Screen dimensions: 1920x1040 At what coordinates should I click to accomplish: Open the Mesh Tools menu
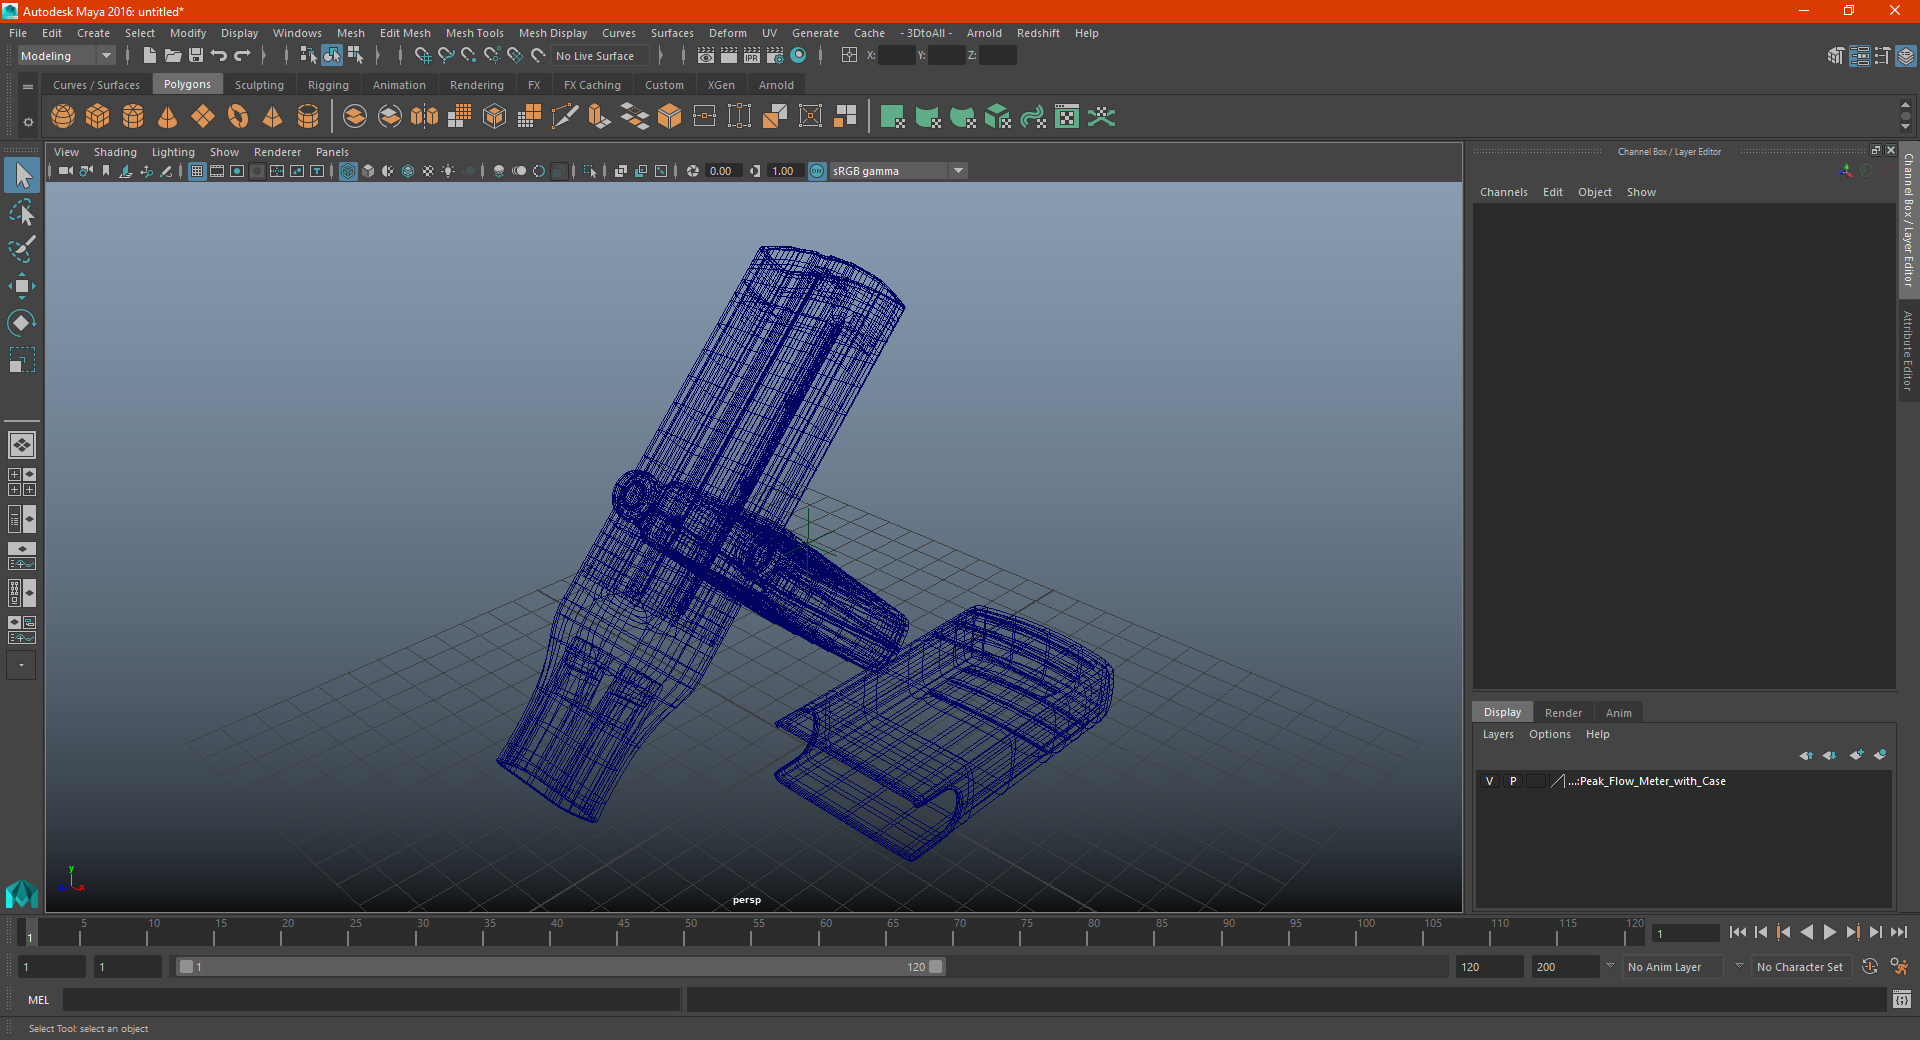(474, 33)
